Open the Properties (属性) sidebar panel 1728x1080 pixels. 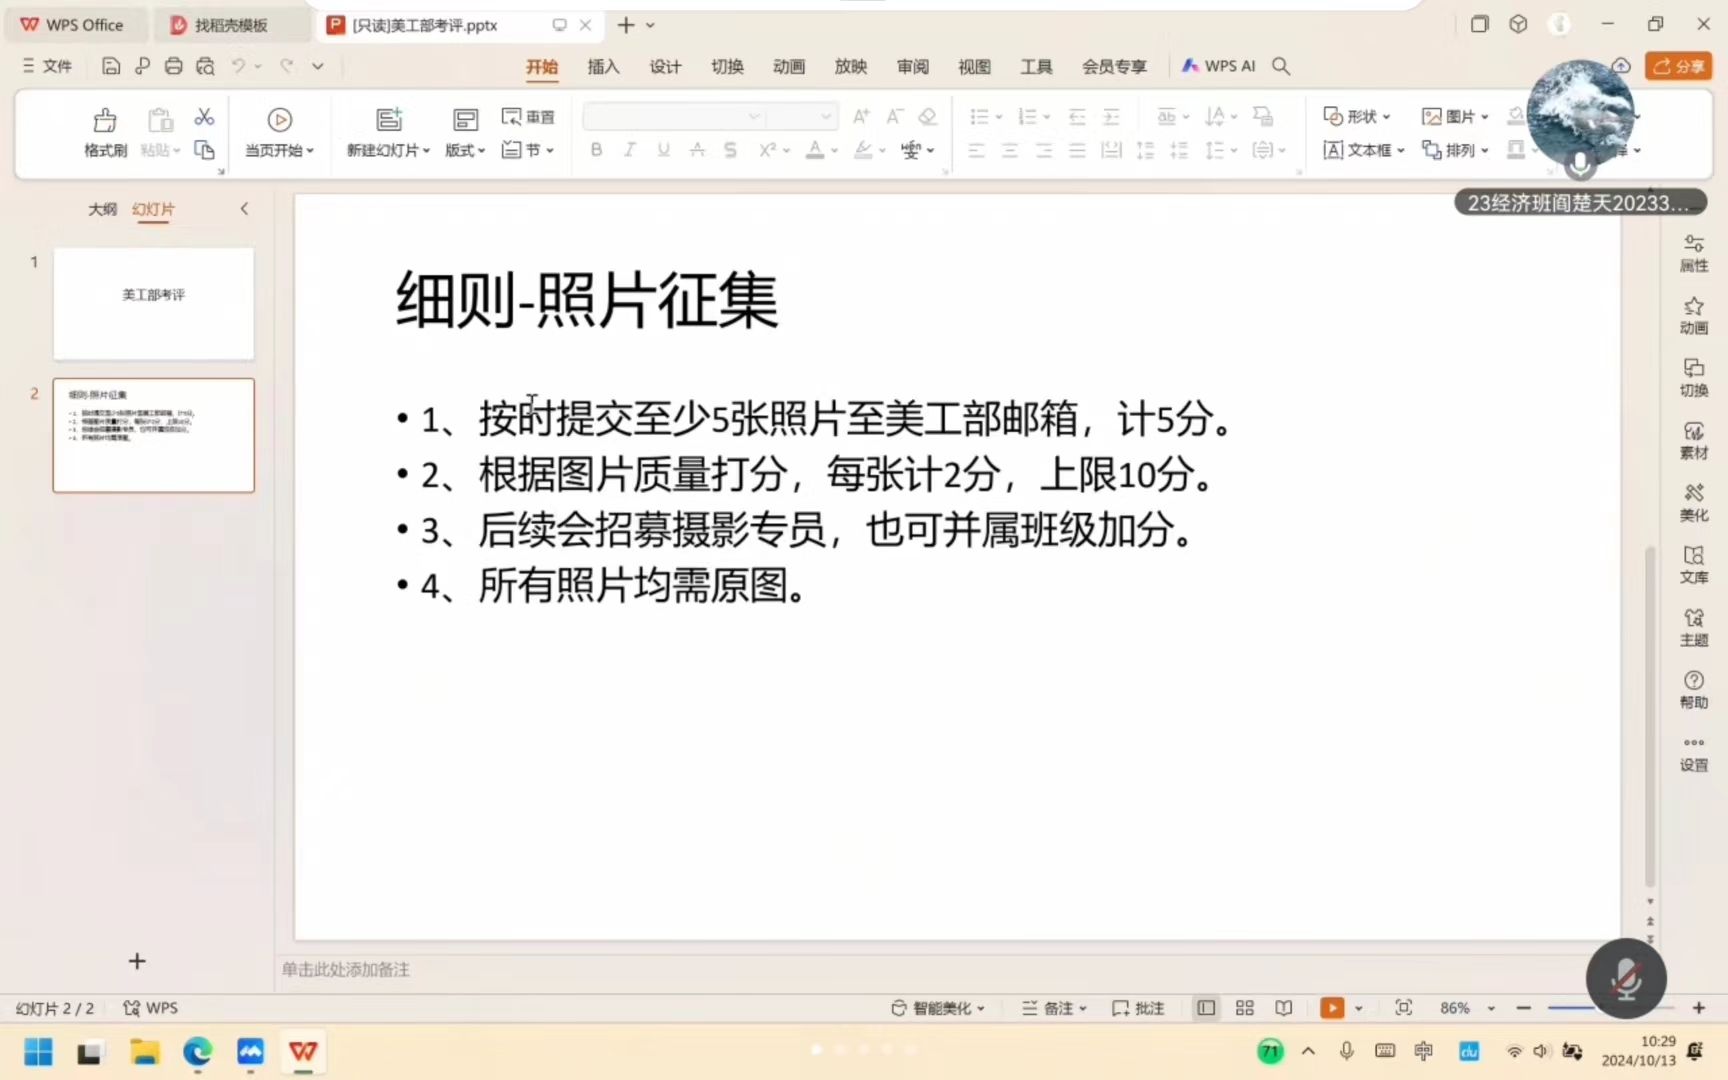[x=1693, y=253]
